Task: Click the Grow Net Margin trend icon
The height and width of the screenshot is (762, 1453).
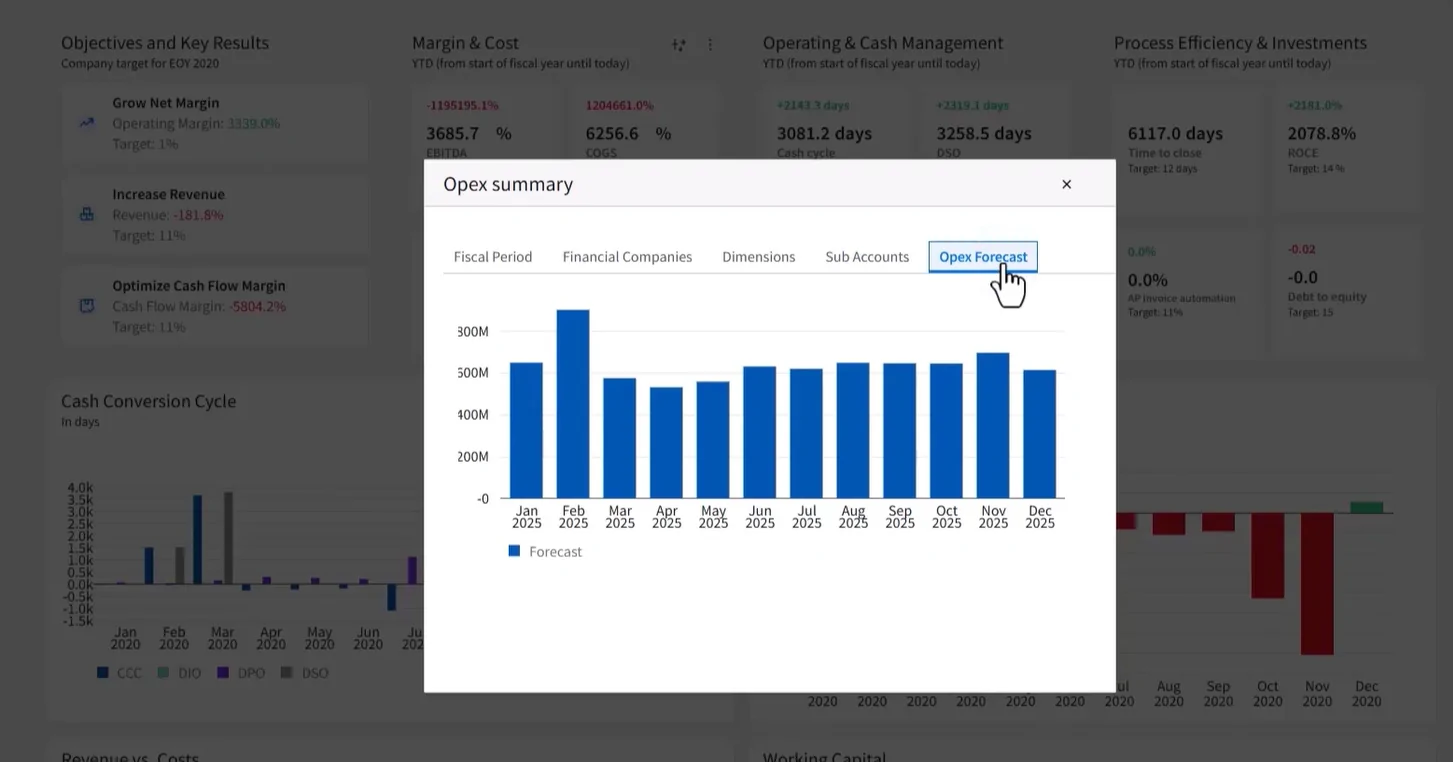Action: click(87, 123)
